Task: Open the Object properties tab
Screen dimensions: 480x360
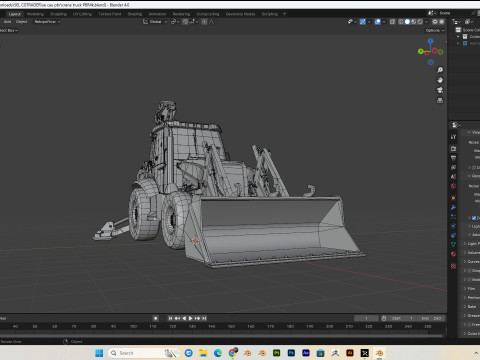Action: click(453, 198)
